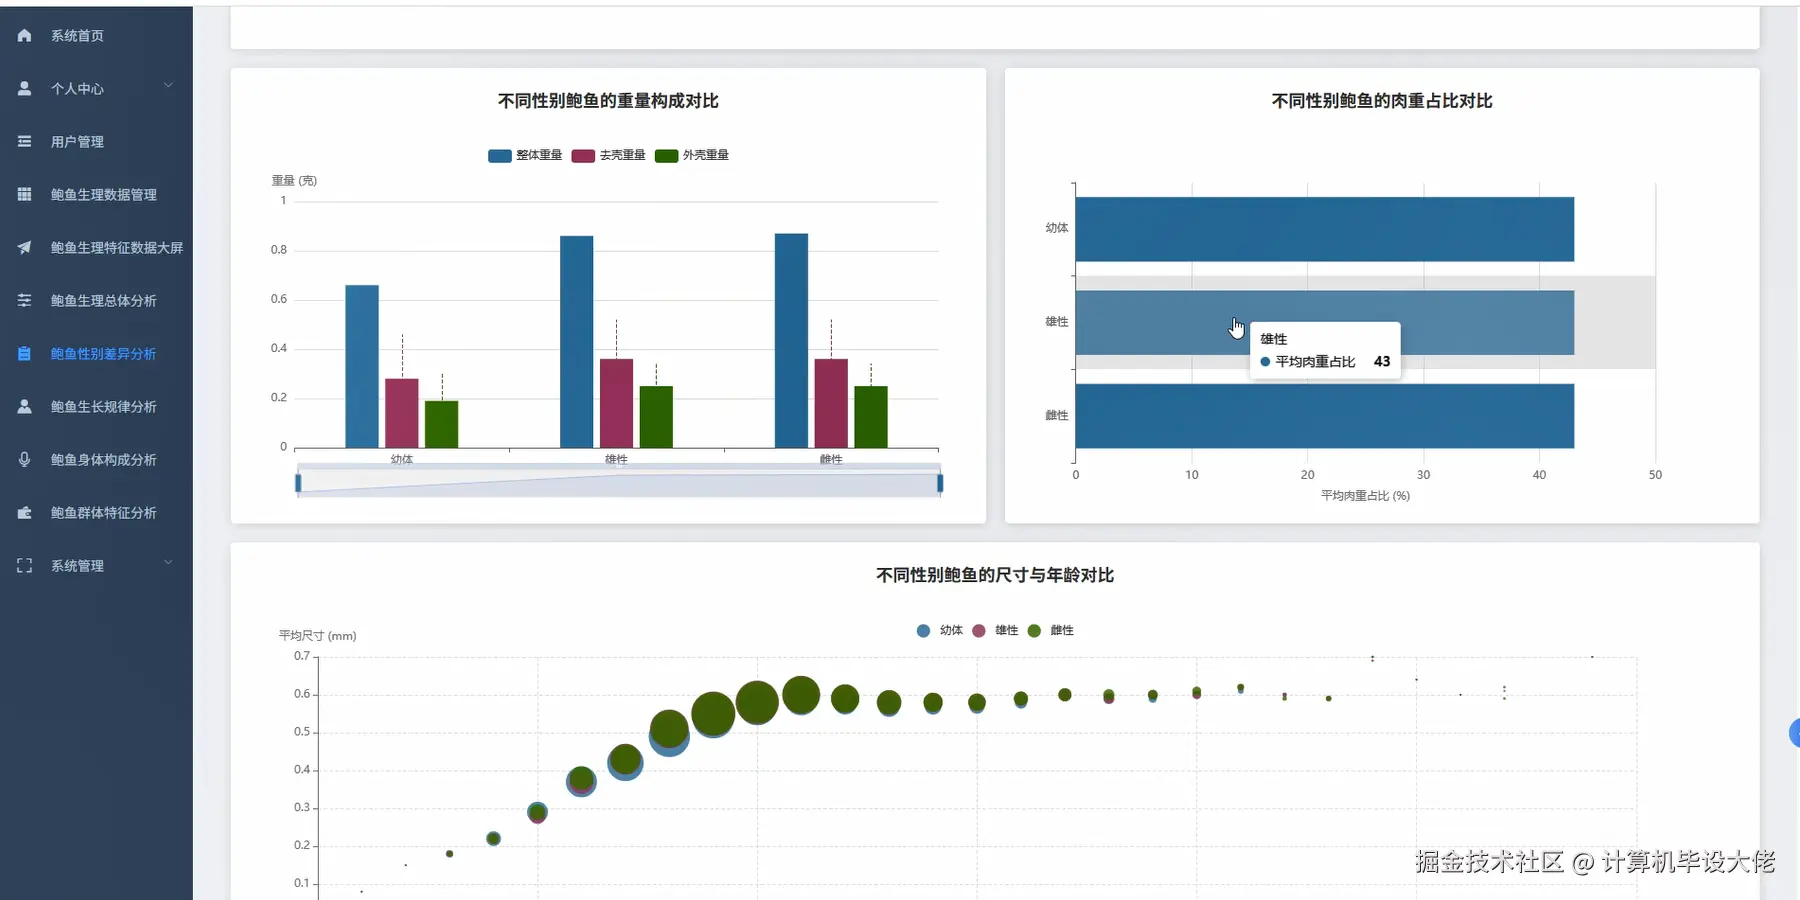Click the sliders icon beside 鲍鱼生理总体分析

click(x=25, y=301)
